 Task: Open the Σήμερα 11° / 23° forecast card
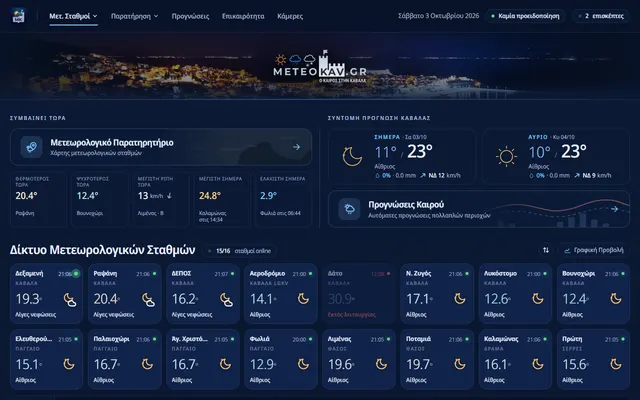[x=402, y=156]
